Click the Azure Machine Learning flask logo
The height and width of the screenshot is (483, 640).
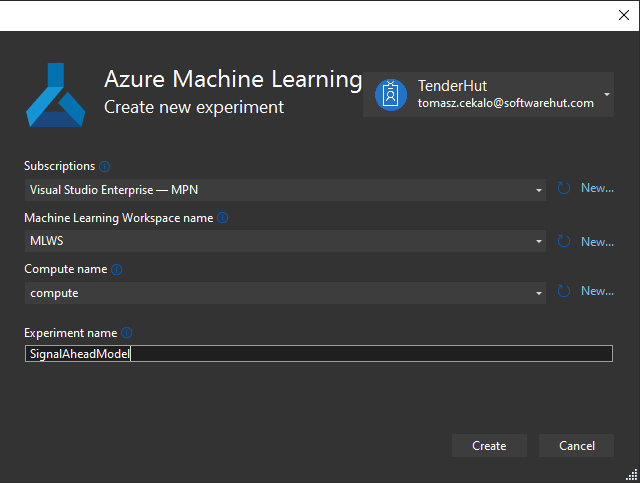56,95
